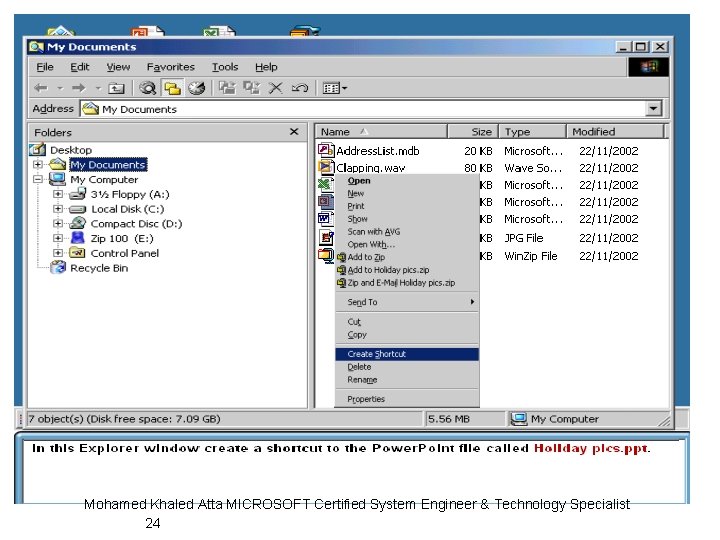Open the Favorites menu
The height and width of the screenshot is (540, 720).
click(x=171, y=67)
